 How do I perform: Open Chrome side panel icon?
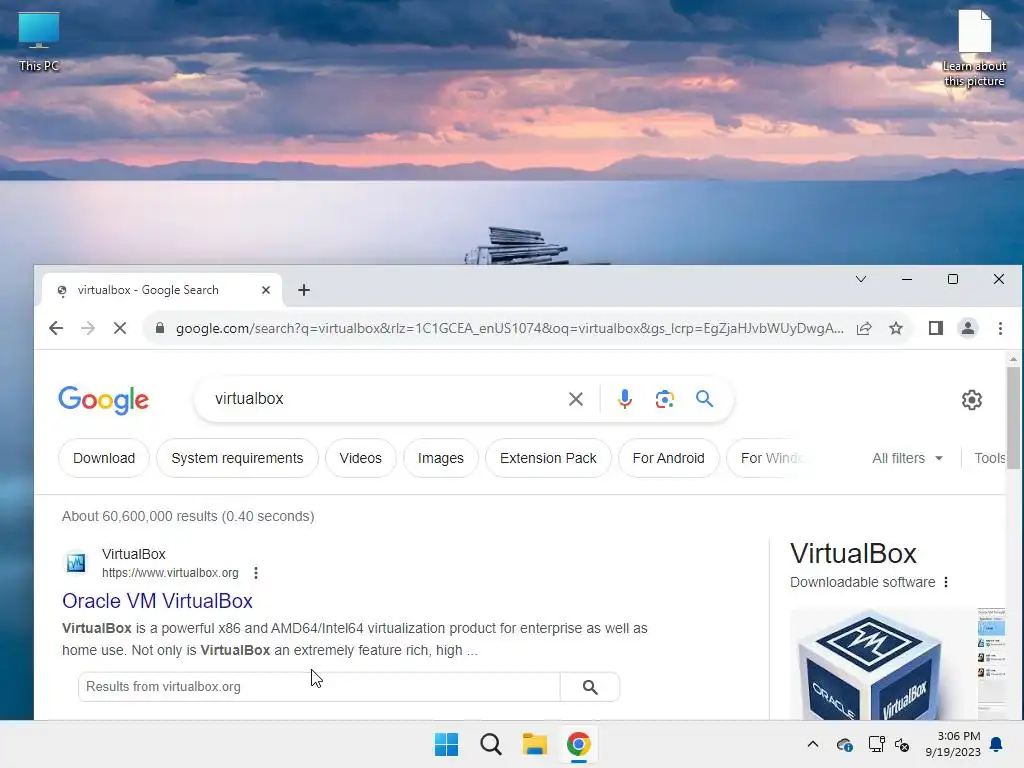tap(936, 328)
